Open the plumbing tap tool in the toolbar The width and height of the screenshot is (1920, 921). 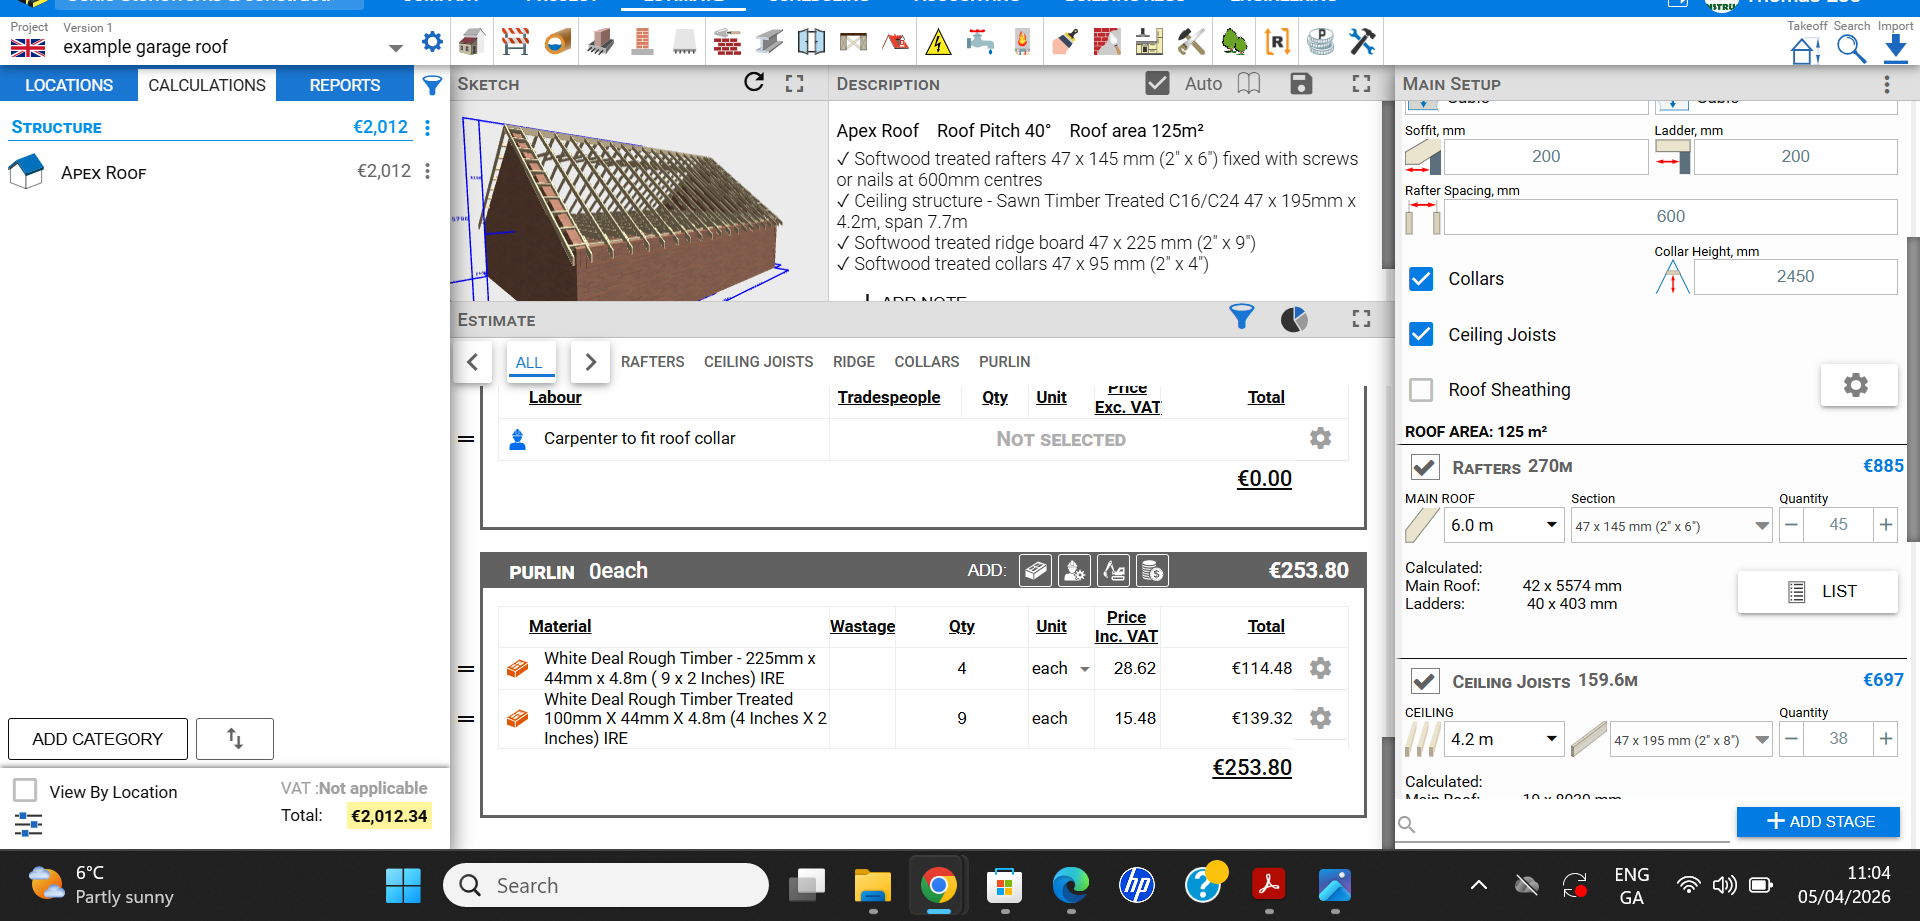(980, 41)
